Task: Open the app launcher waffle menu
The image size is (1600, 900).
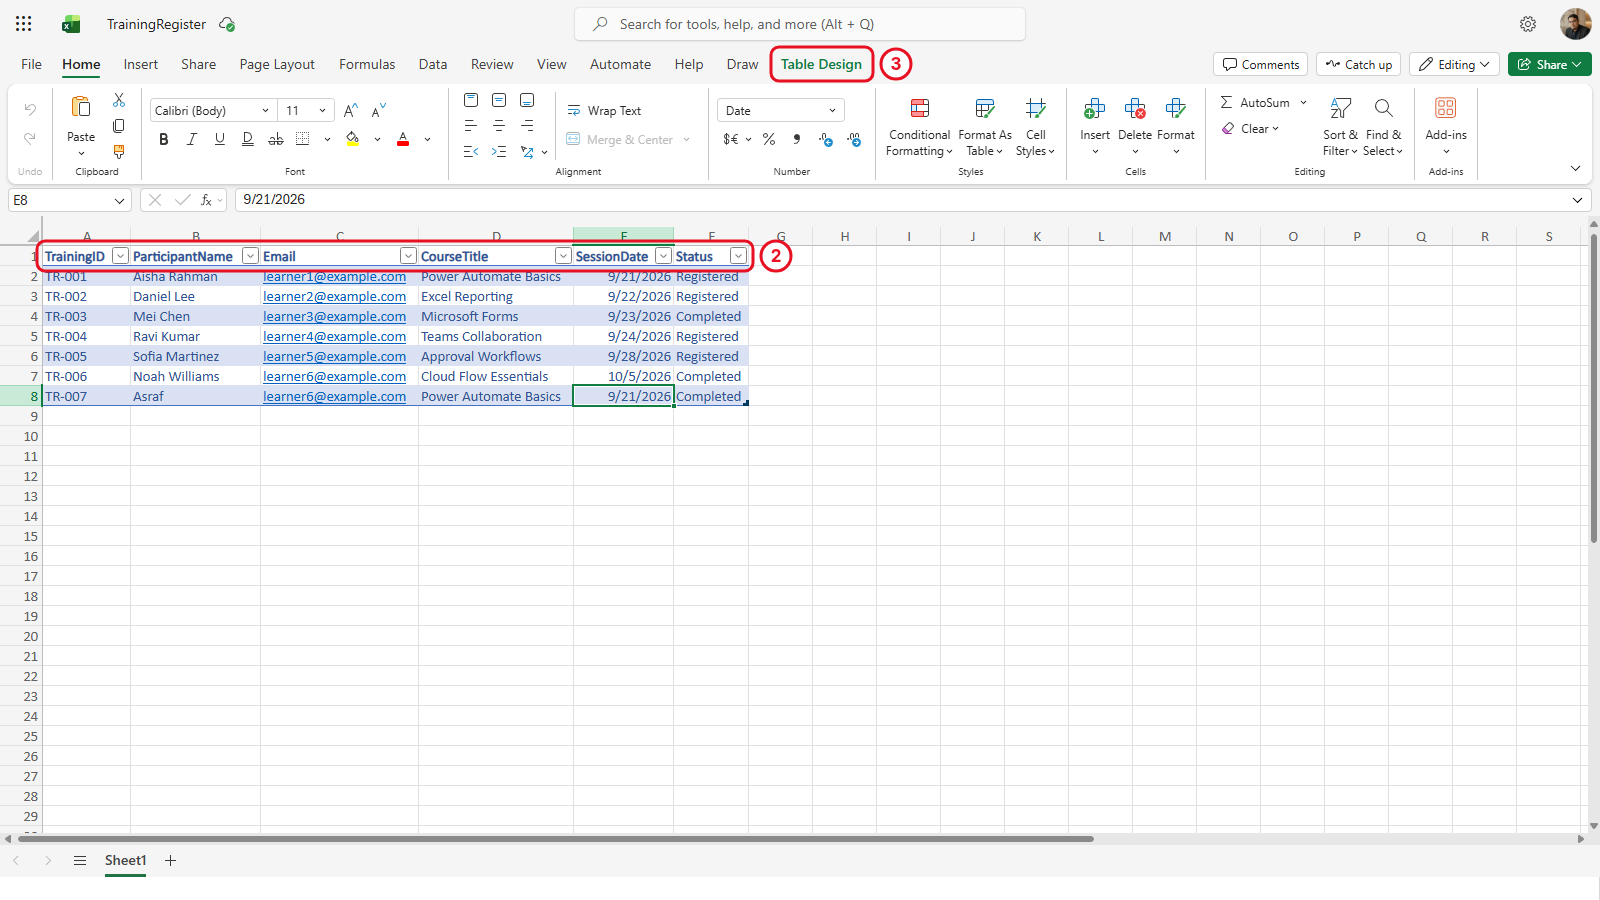Action: coord(24,24)
